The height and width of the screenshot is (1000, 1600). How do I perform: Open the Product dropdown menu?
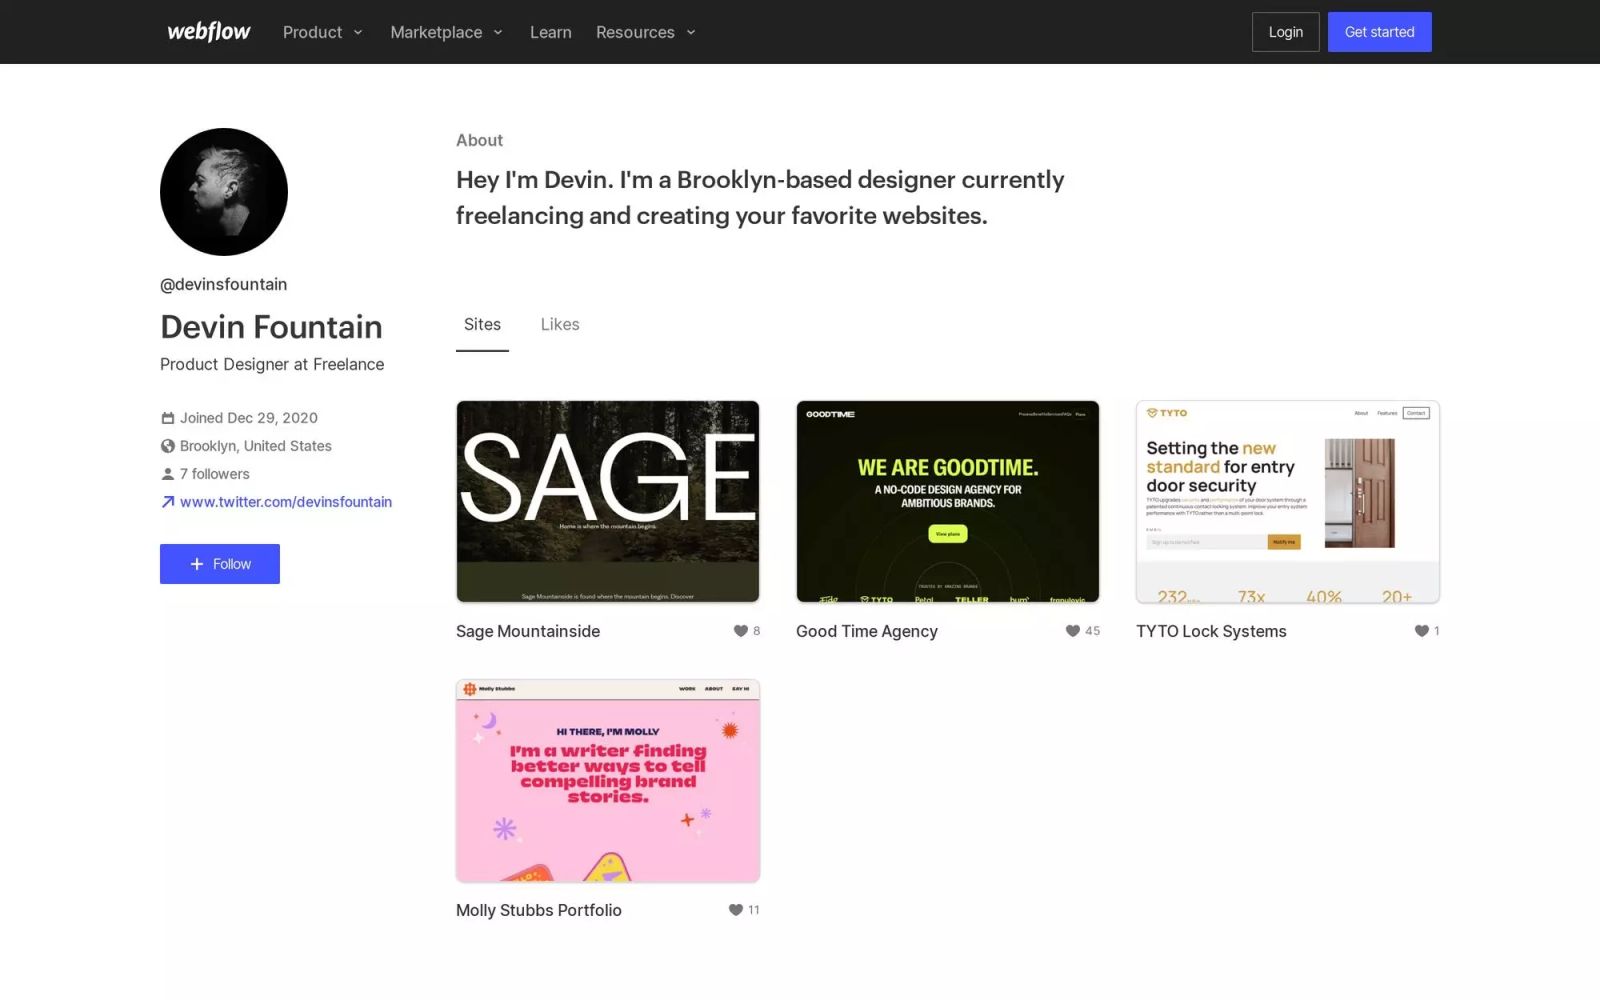(322, 32)
